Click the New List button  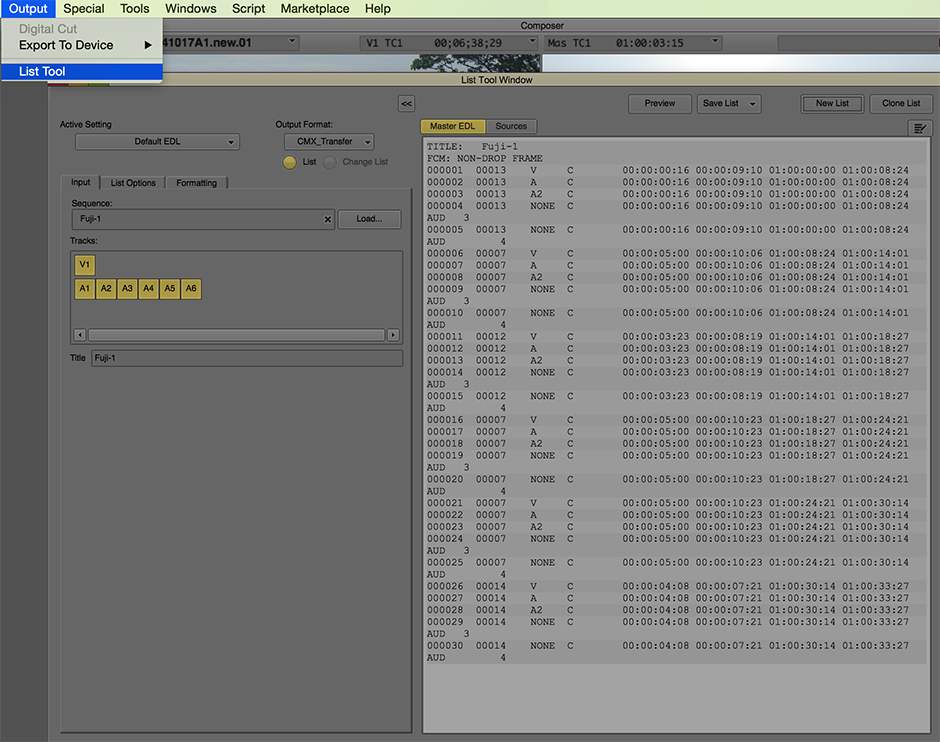click(x=832, y=104)
